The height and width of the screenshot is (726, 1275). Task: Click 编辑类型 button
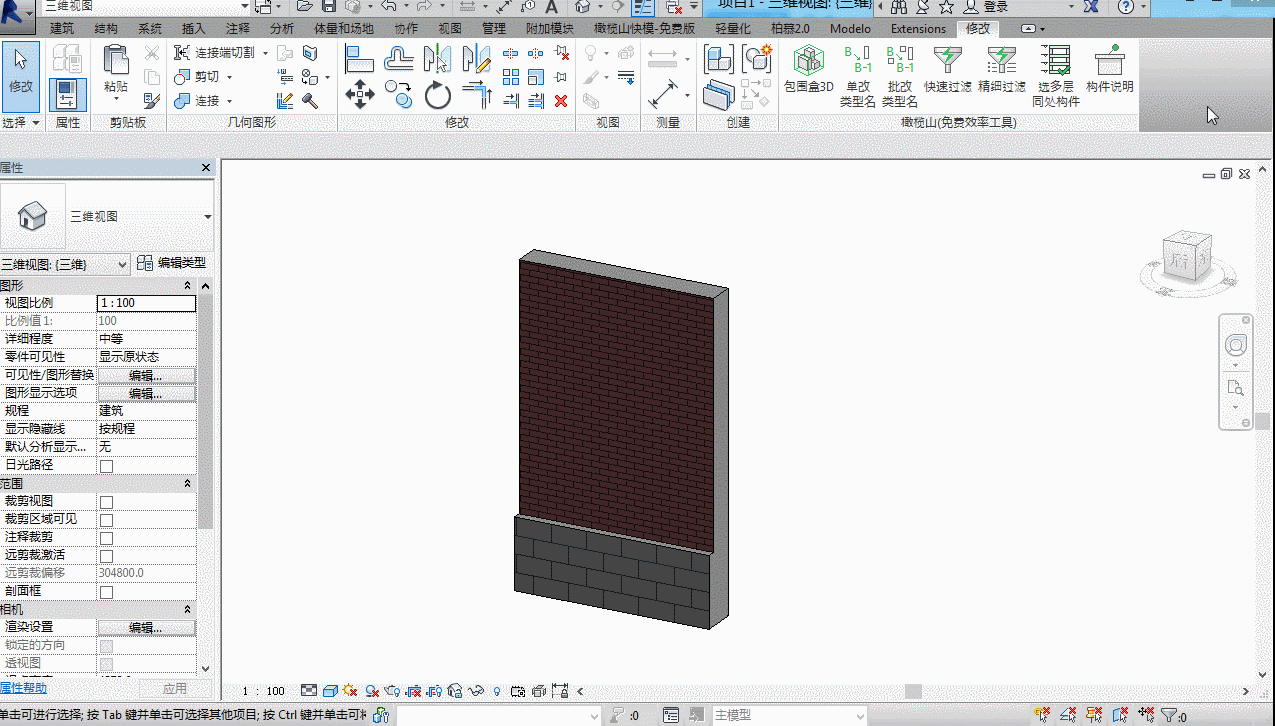tap(172, 263)
